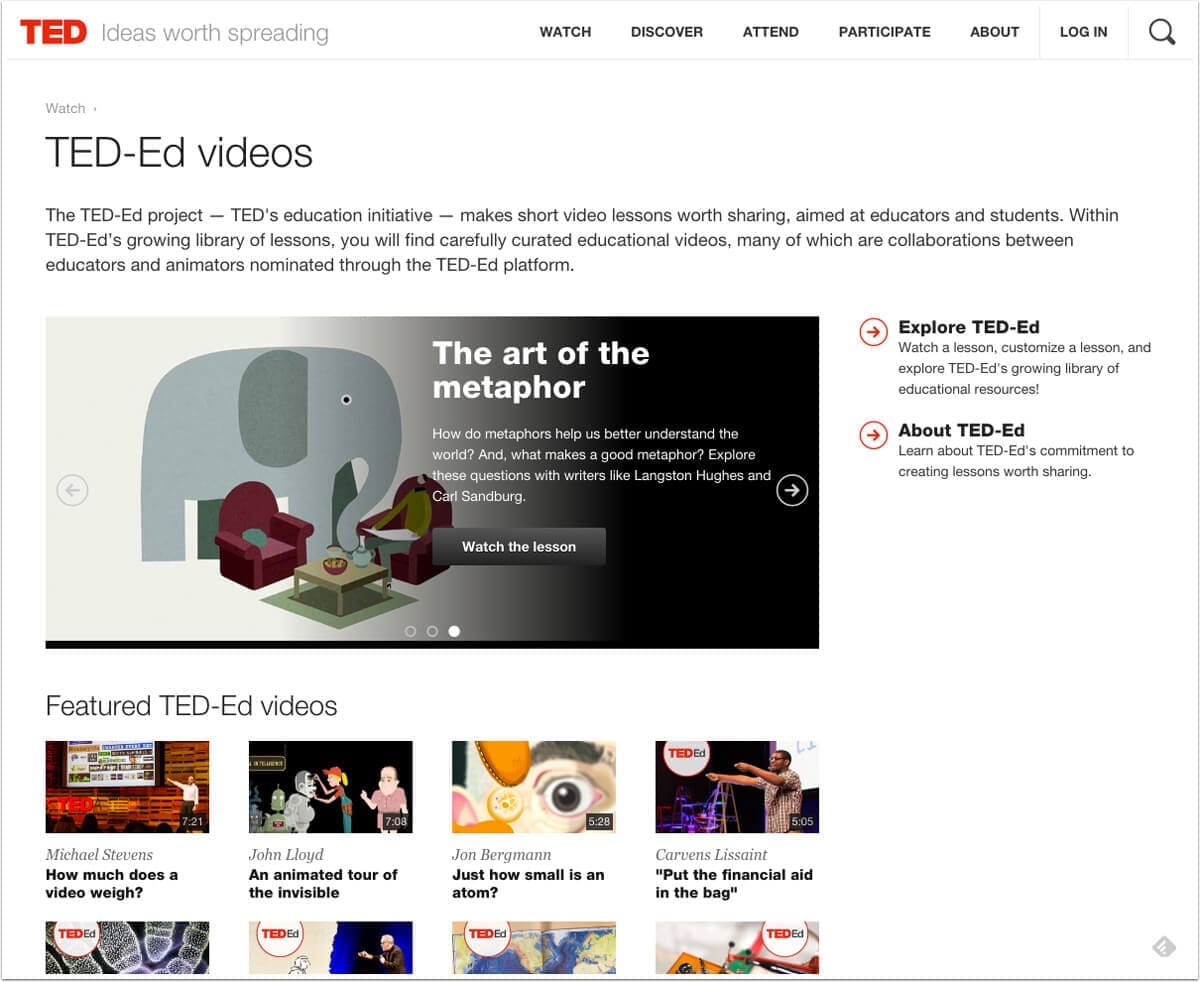Select the first carousel dot
This screenshot has width=1200, height=982.
coord(410,631)
